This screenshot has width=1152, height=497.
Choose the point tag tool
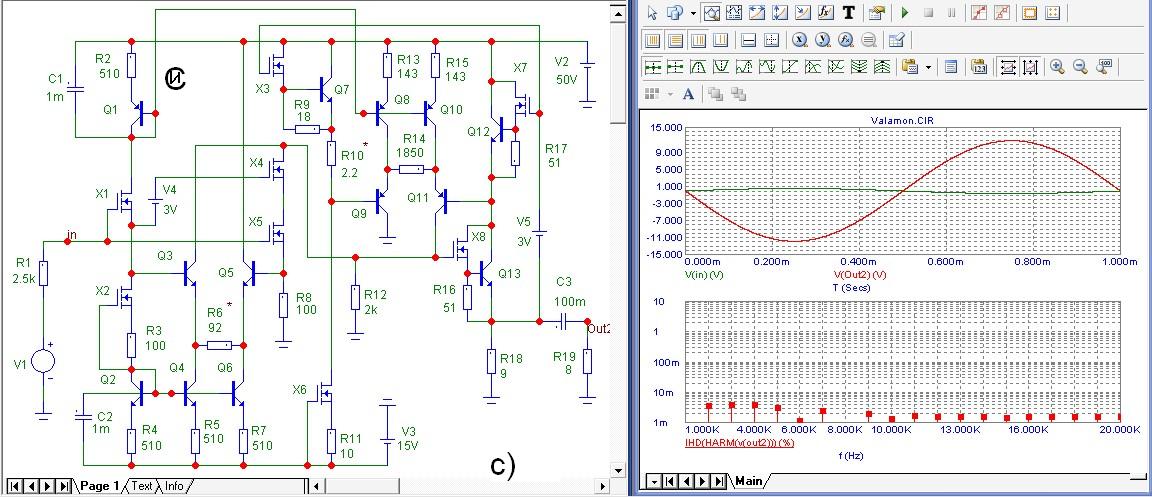tap(803, 12)
